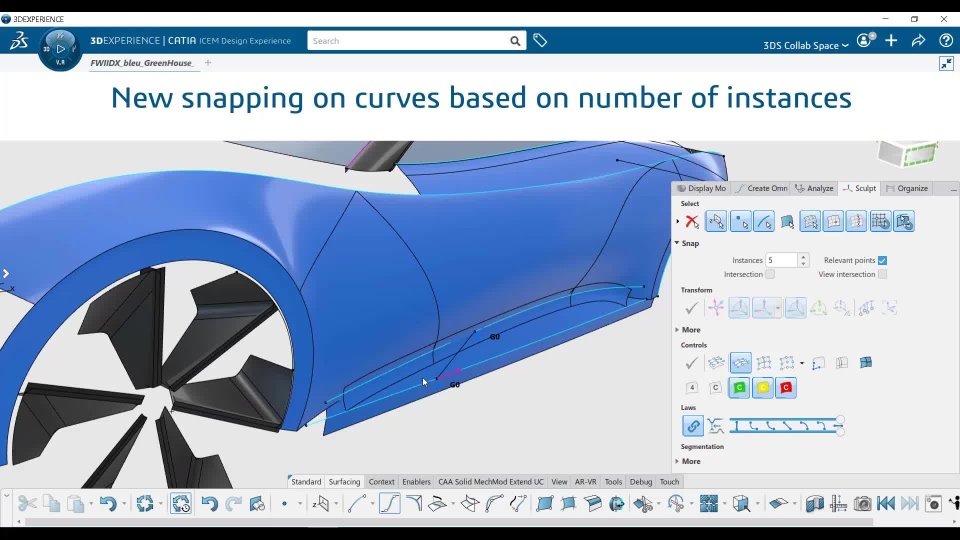Switch to the Analyze tab
This screenshot has width=960, height=540.
814,188
